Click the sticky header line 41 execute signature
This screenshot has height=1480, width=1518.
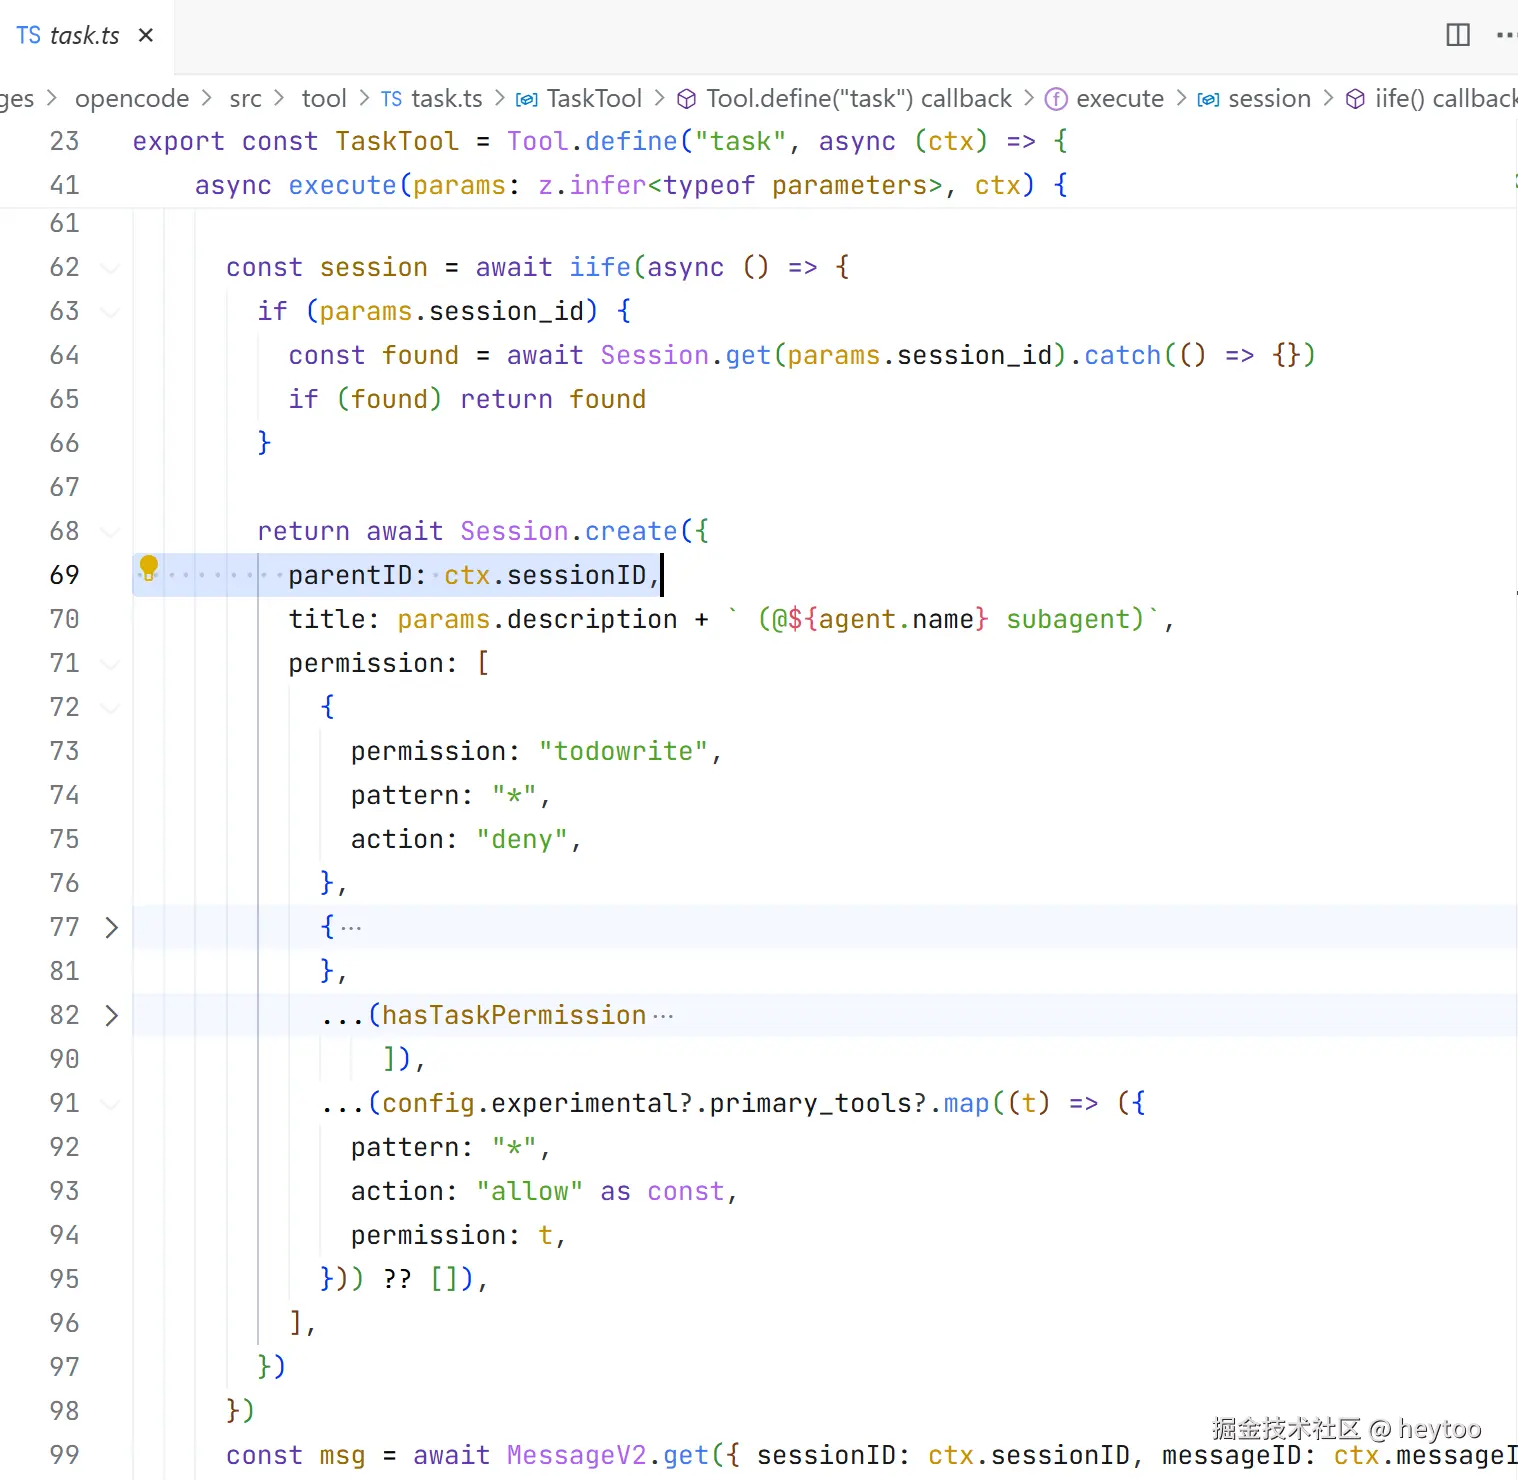point(631,185)
